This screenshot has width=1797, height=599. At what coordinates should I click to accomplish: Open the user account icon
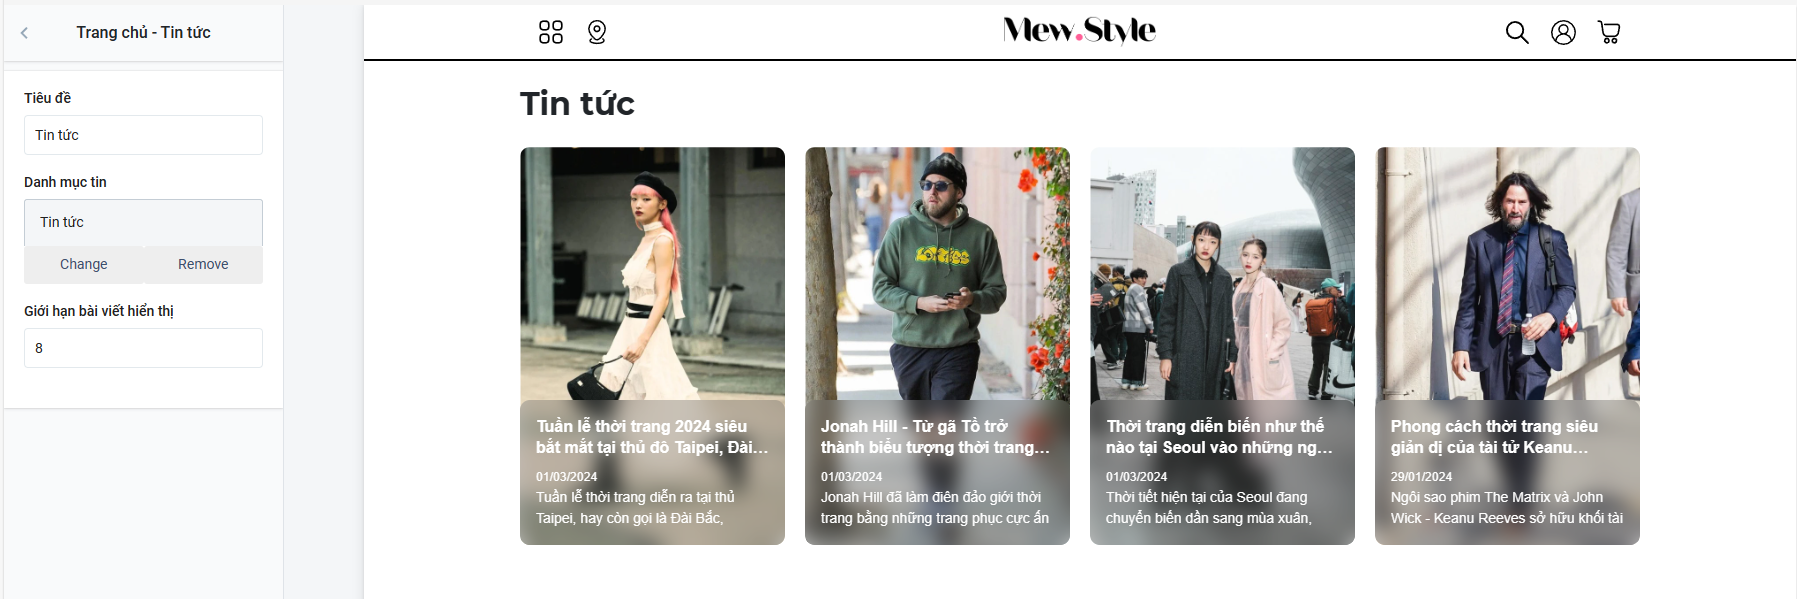pos(1563,32)
